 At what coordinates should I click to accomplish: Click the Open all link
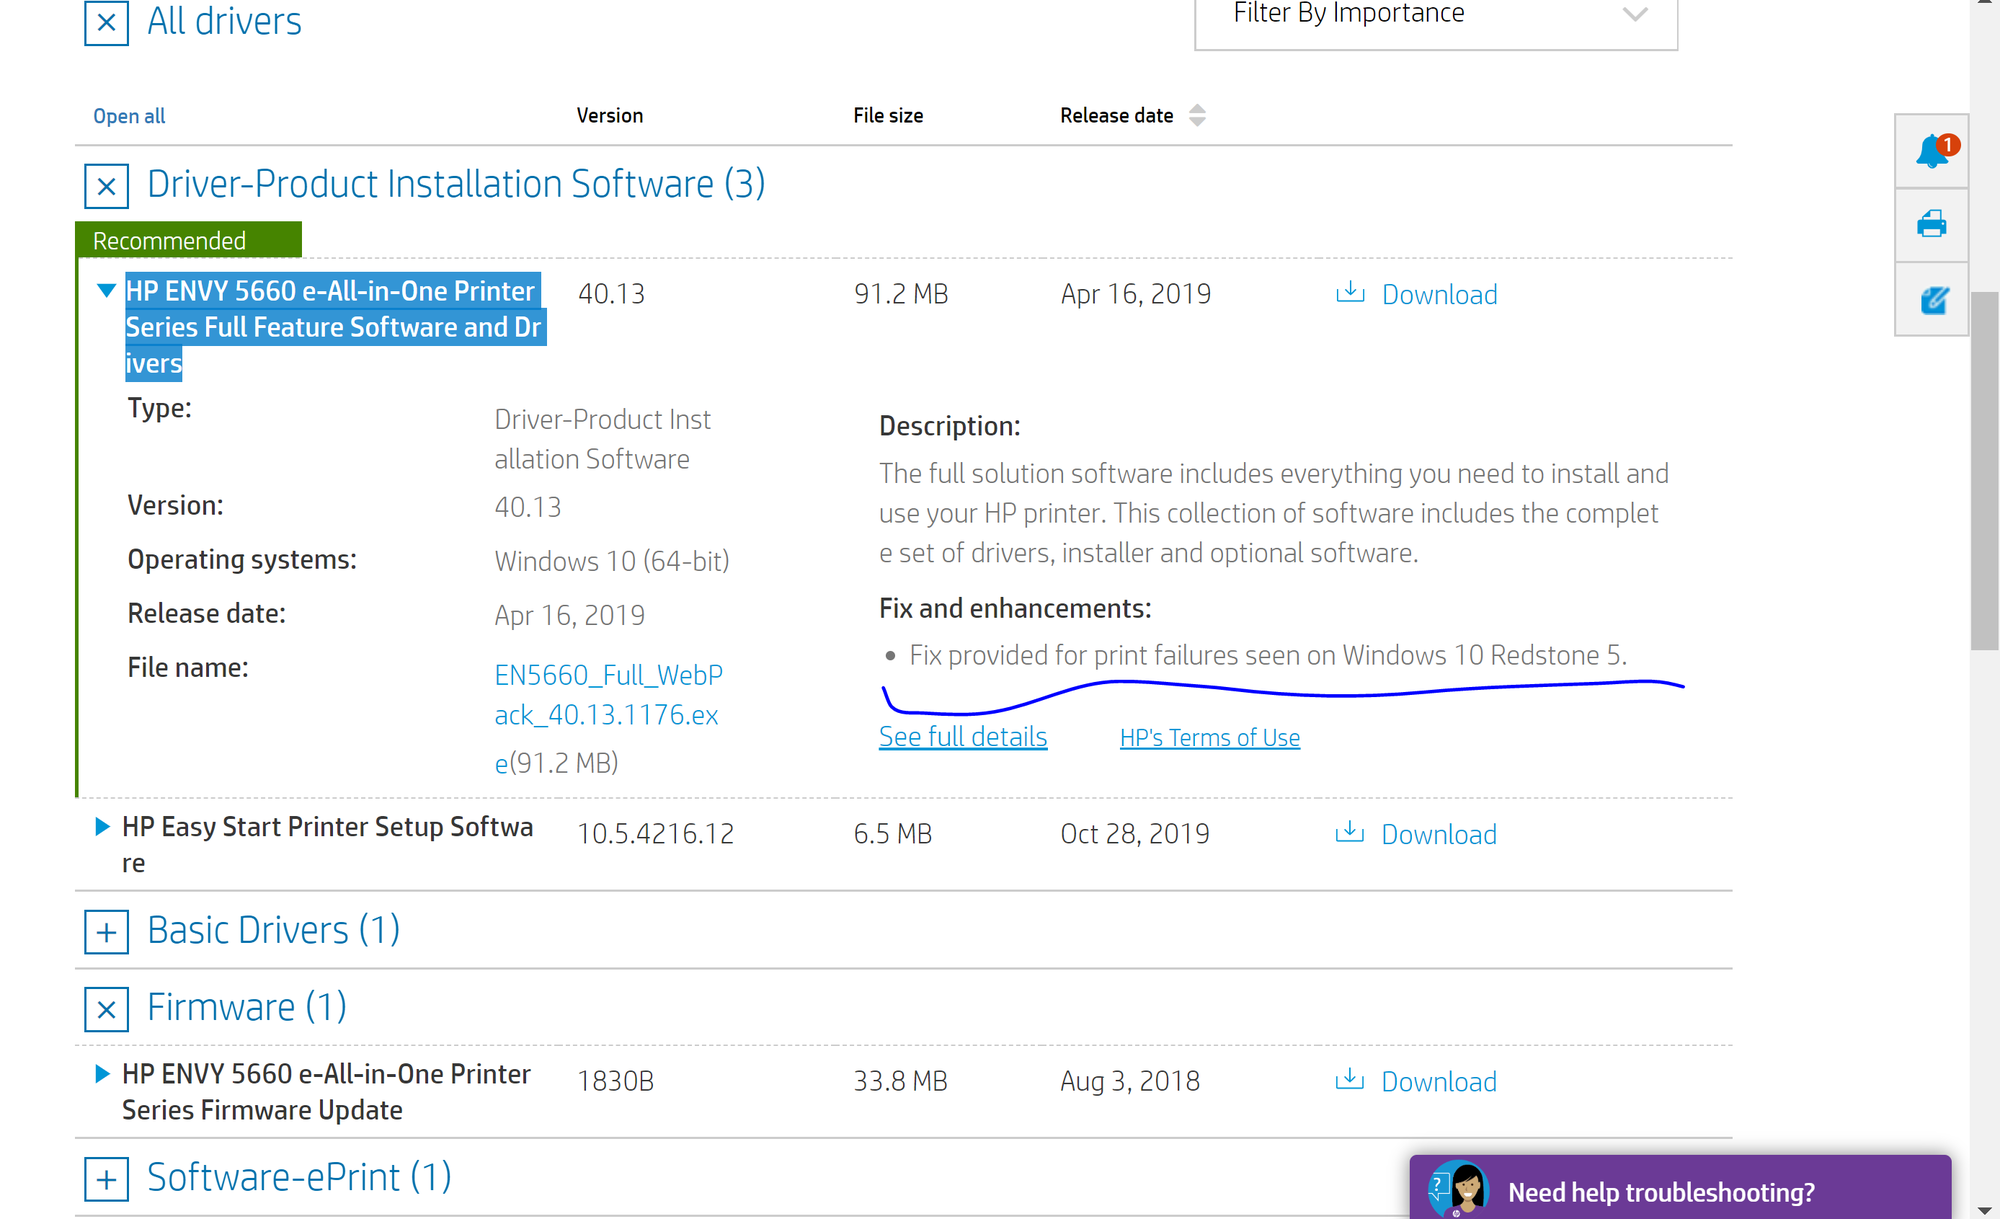128,115
